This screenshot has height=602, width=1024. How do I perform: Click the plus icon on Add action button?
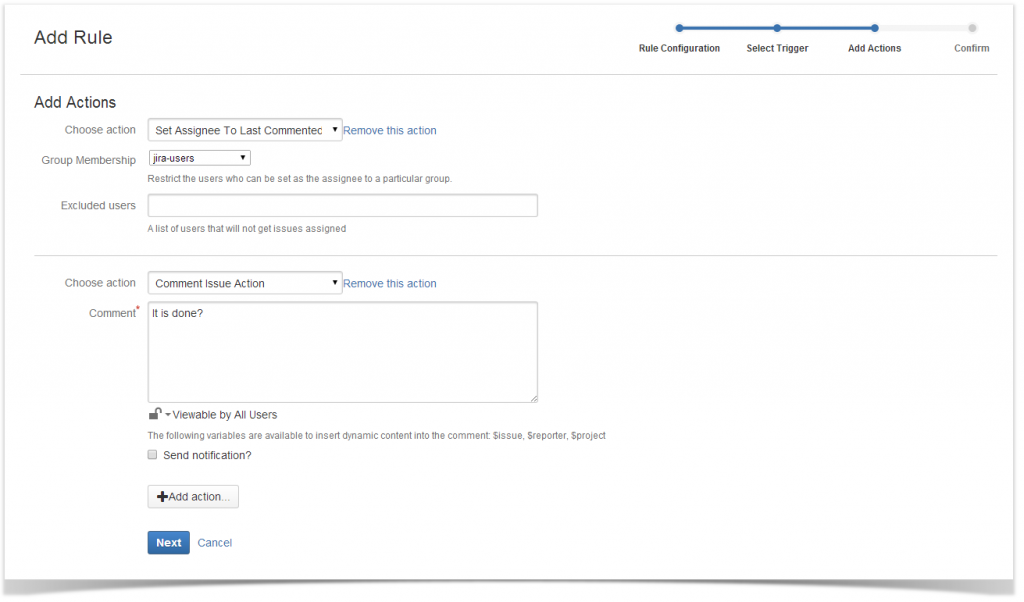163,496
